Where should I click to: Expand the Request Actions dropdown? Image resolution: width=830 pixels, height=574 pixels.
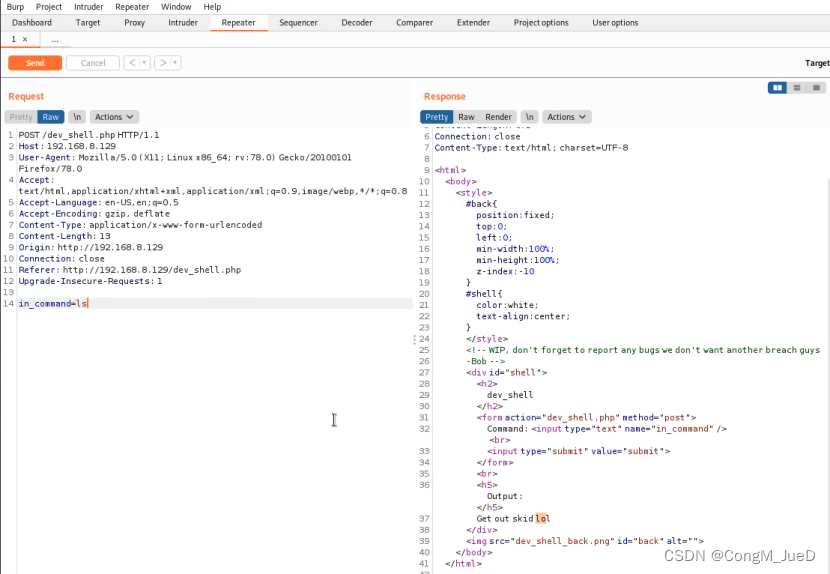[x=114, y=117]
